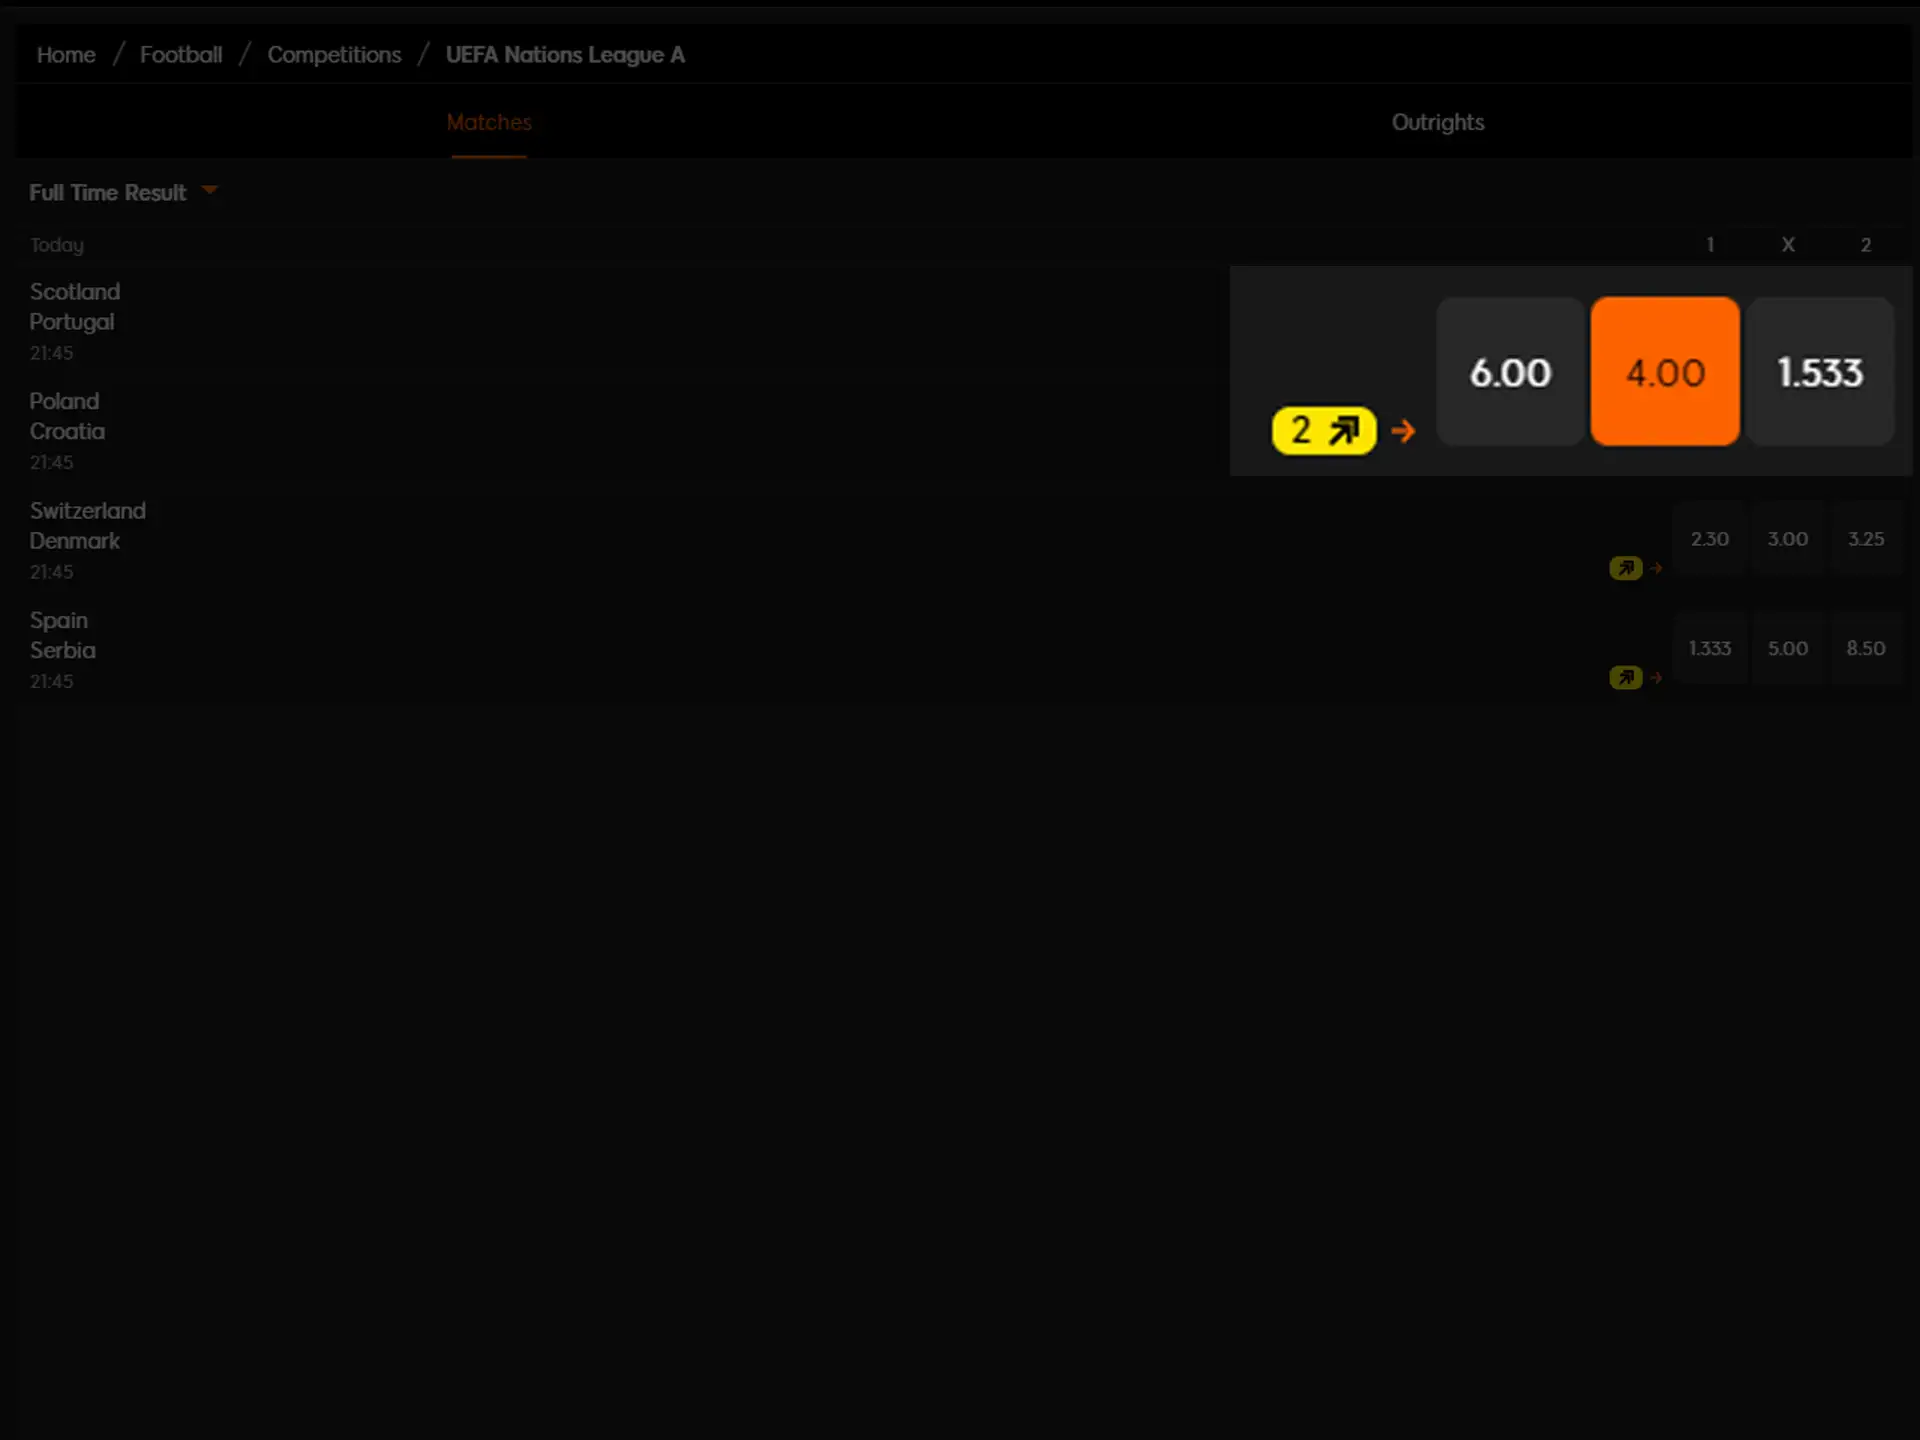1920x1440 pixels.
Task: Select the 1.533 away win odds
Action: [1820, 371]
